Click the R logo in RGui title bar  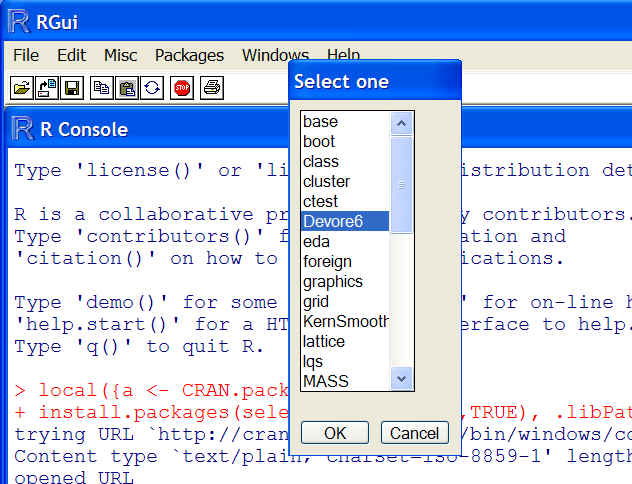click(x=19, y=21)
